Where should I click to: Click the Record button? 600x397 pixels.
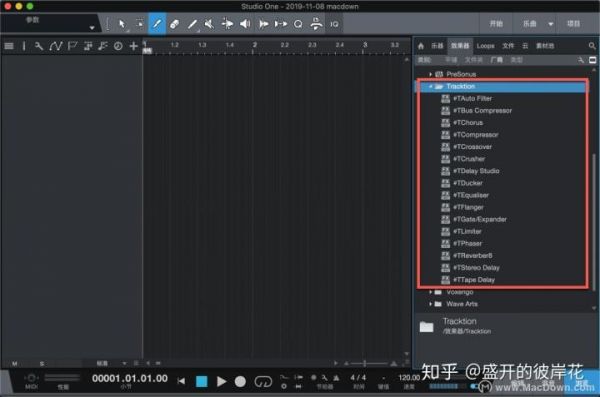pos(240,381)
